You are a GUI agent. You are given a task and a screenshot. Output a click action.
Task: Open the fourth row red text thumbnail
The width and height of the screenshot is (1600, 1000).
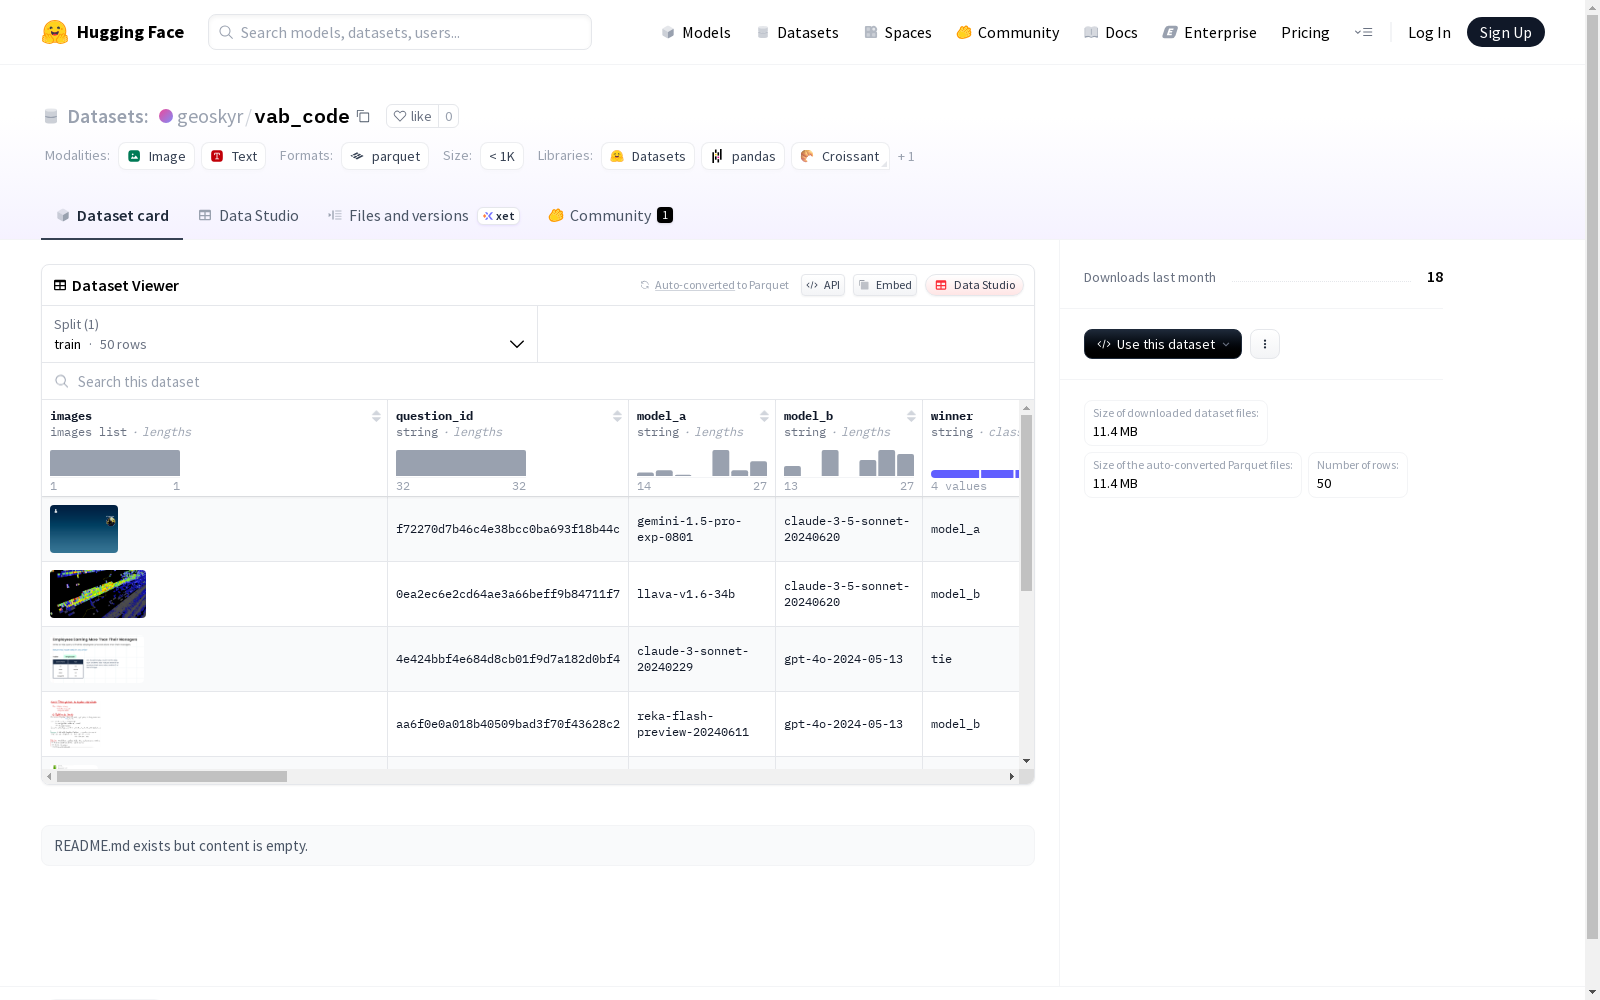(x=77, y=724)
